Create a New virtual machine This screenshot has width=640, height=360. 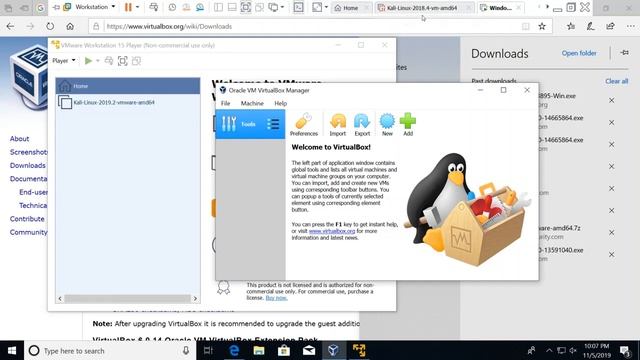[387, 124]
